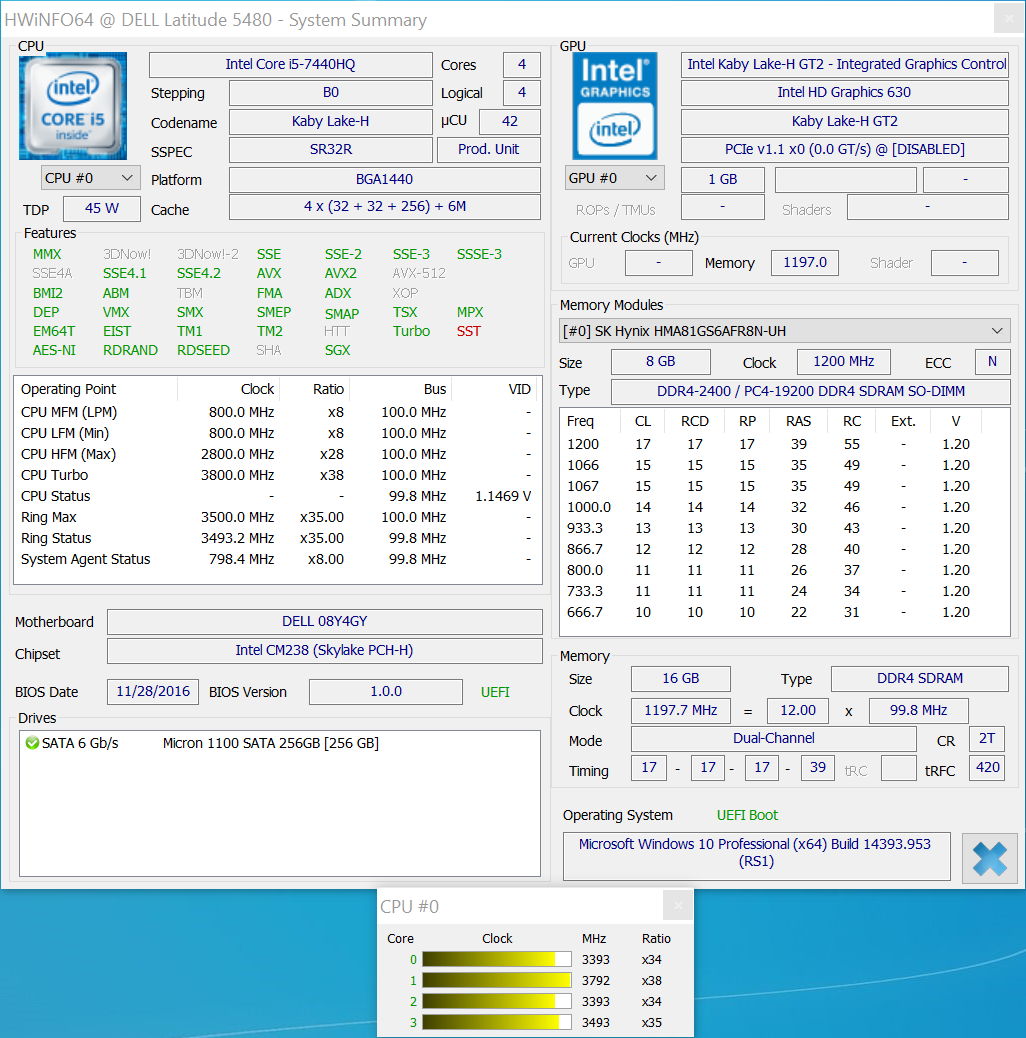Expand the SK Hynix memory module dropdown
The image size is (1026, 1038).
[x=784, y=331]
